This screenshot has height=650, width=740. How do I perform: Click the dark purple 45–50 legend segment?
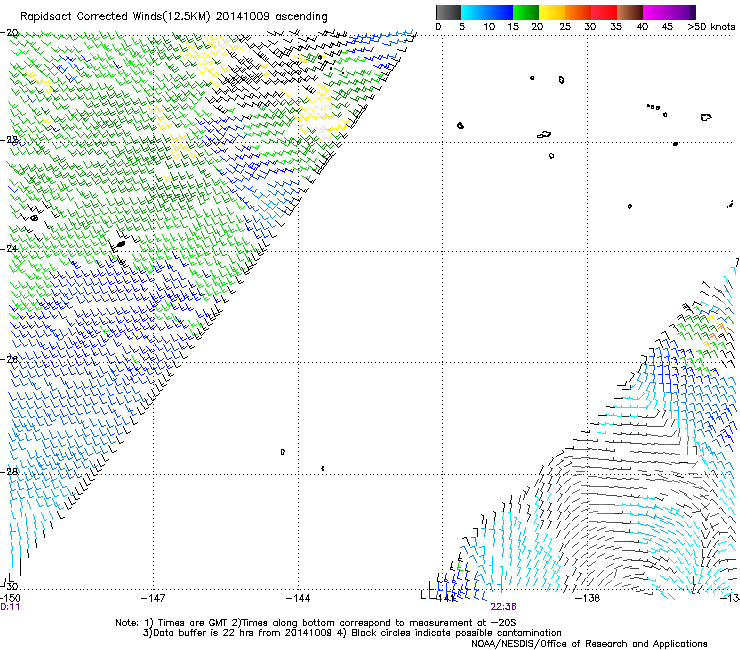click(x=682, y=12)
